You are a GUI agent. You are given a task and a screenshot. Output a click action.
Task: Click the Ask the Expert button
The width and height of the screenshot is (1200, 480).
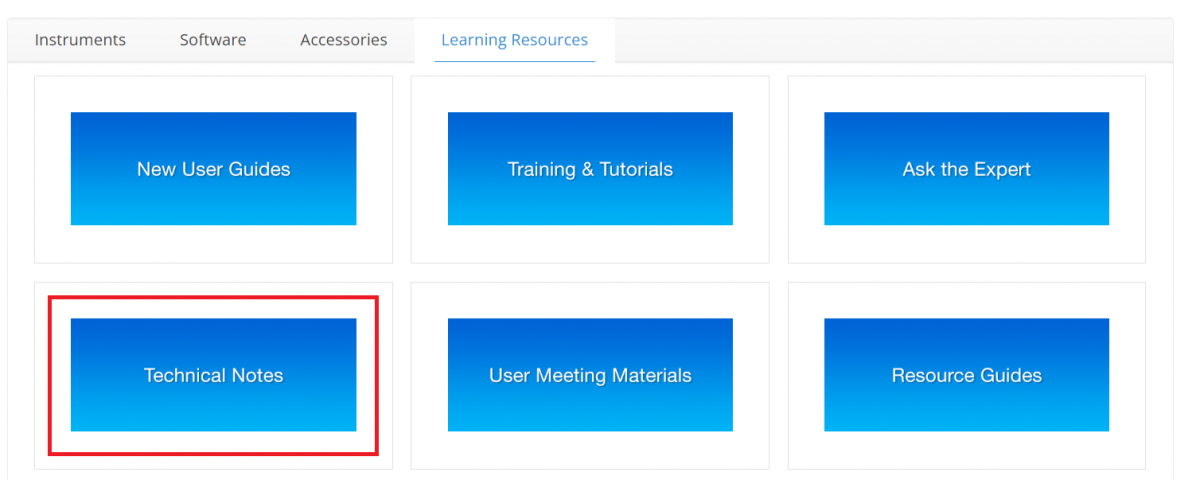pos(966,168)
